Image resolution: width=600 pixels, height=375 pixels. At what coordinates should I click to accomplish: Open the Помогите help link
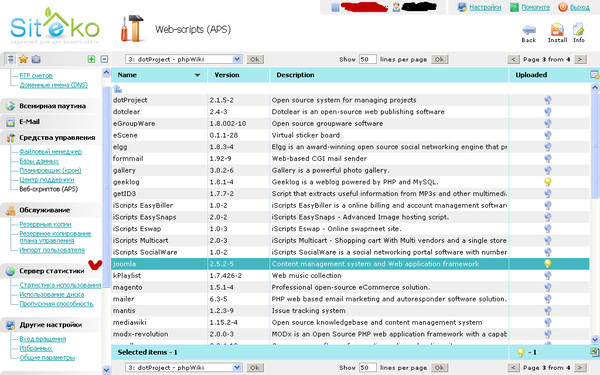(536, 7)
